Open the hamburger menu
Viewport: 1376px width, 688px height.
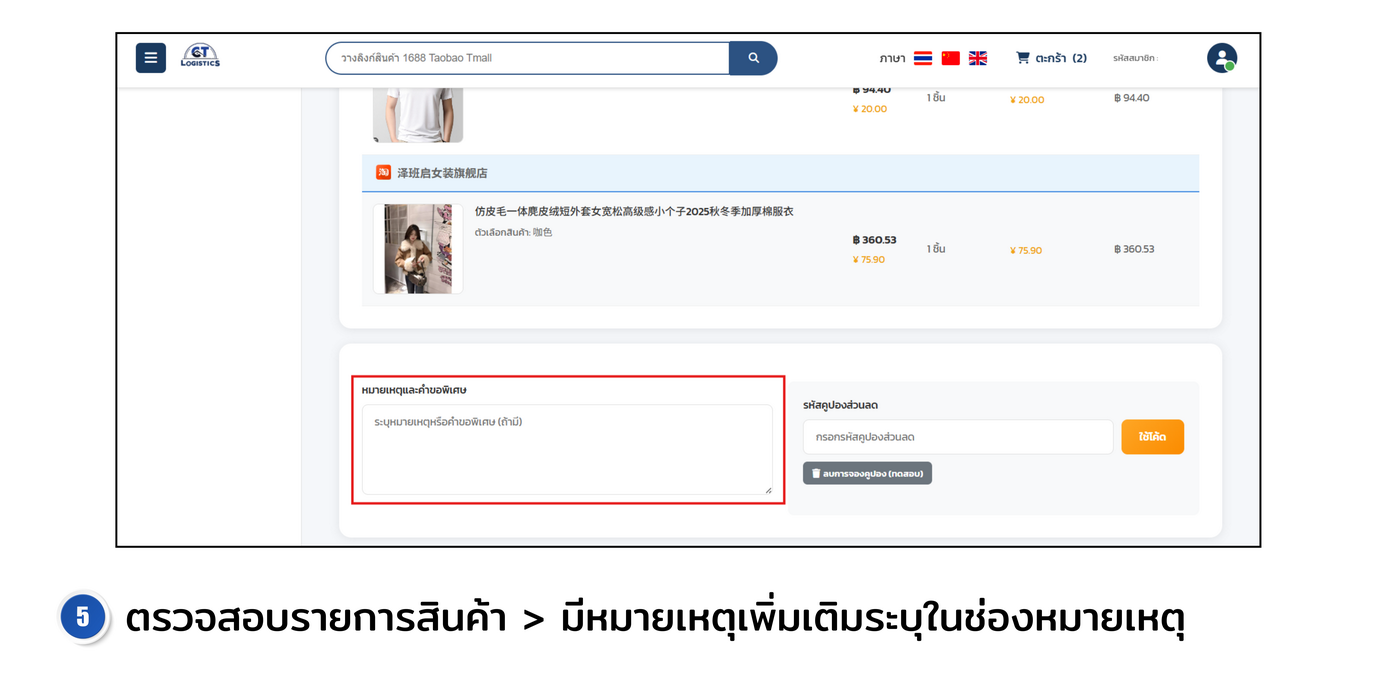[x=150, y=58]
